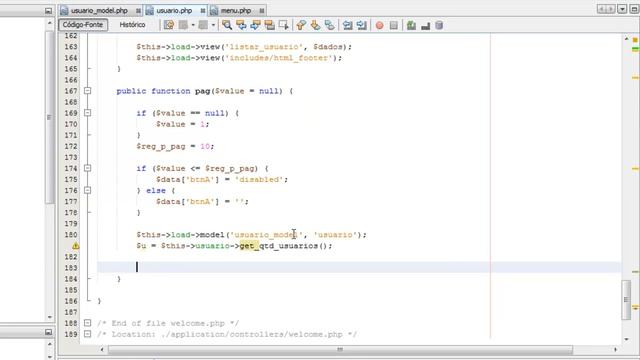Screen dimensions: 640x360
Task: Click warning hint icon beside get_qtd_usuarios line
Action: 76,246
